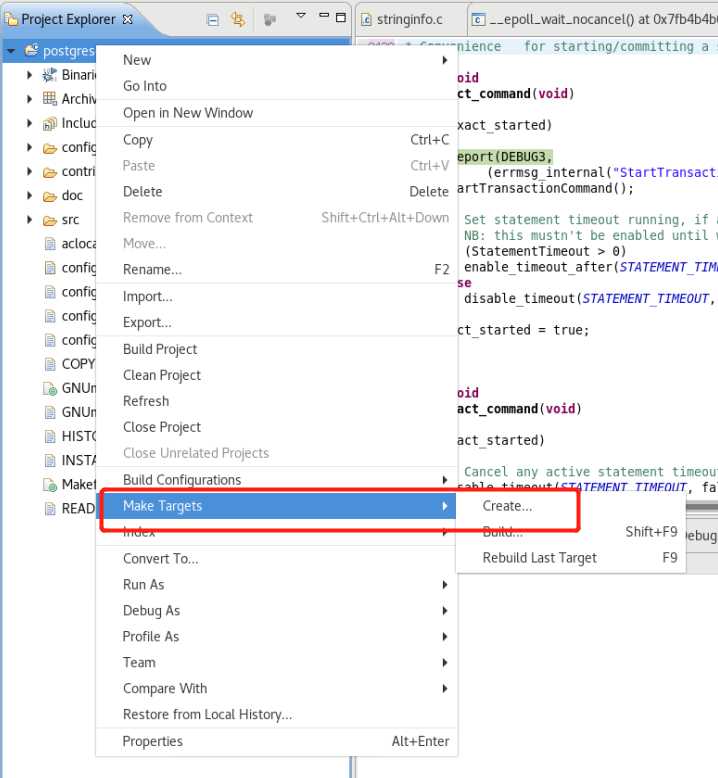The image size is (718, 778).
Task: Select Import... menu entry
Action: [276, 297]
